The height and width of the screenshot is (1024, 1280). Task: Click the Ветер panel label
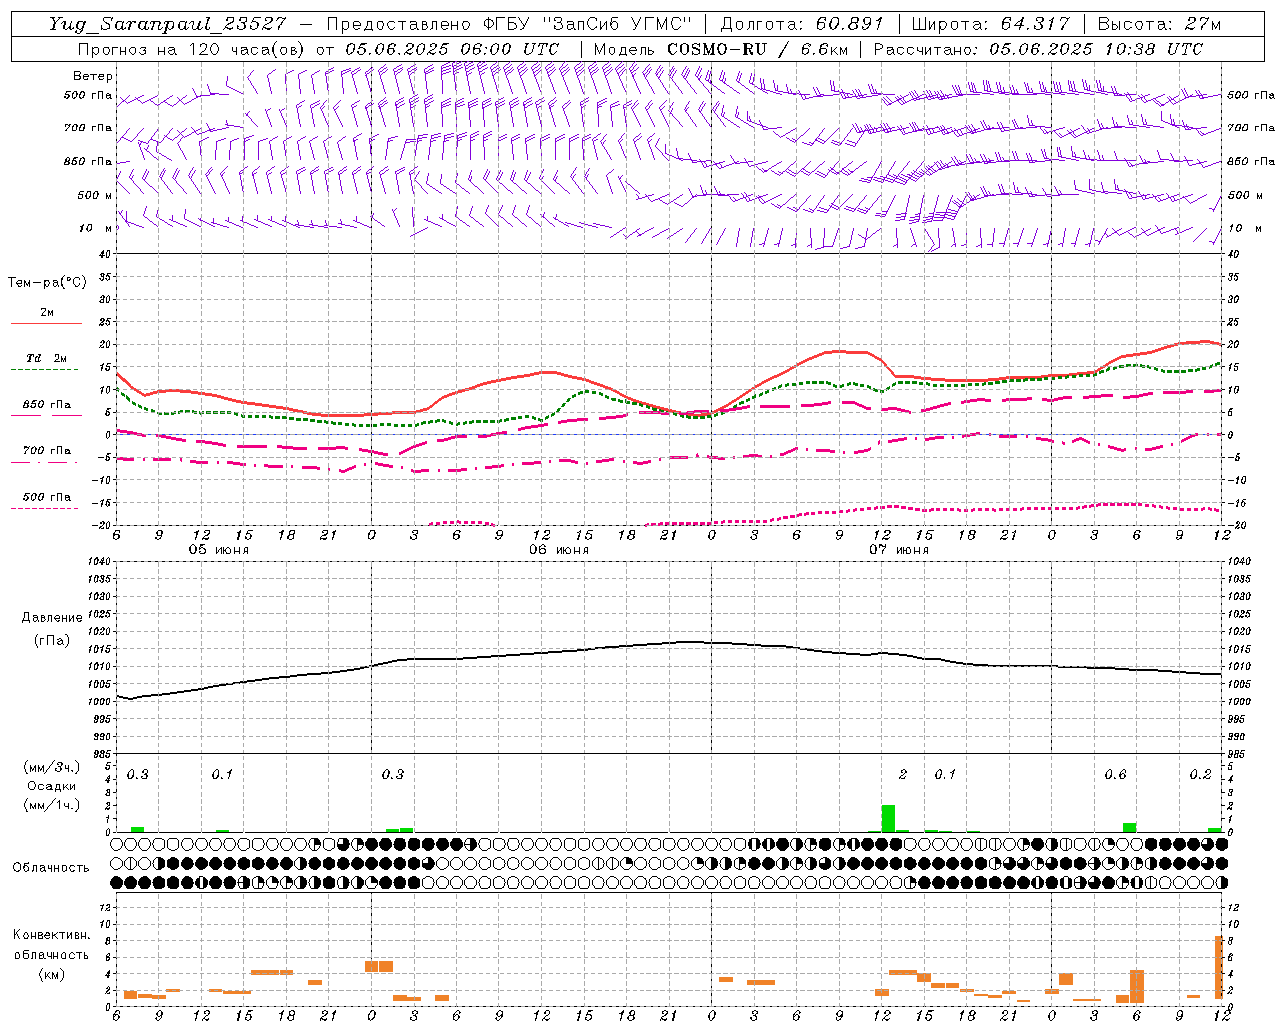[92, 76]
